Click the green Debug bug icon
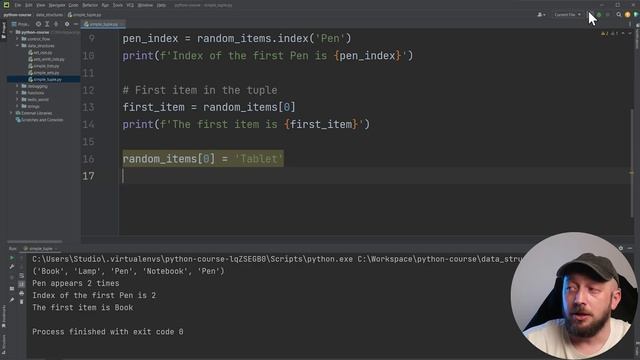The width and height of the screenshot is (640, 360). [x=598, y=15]
